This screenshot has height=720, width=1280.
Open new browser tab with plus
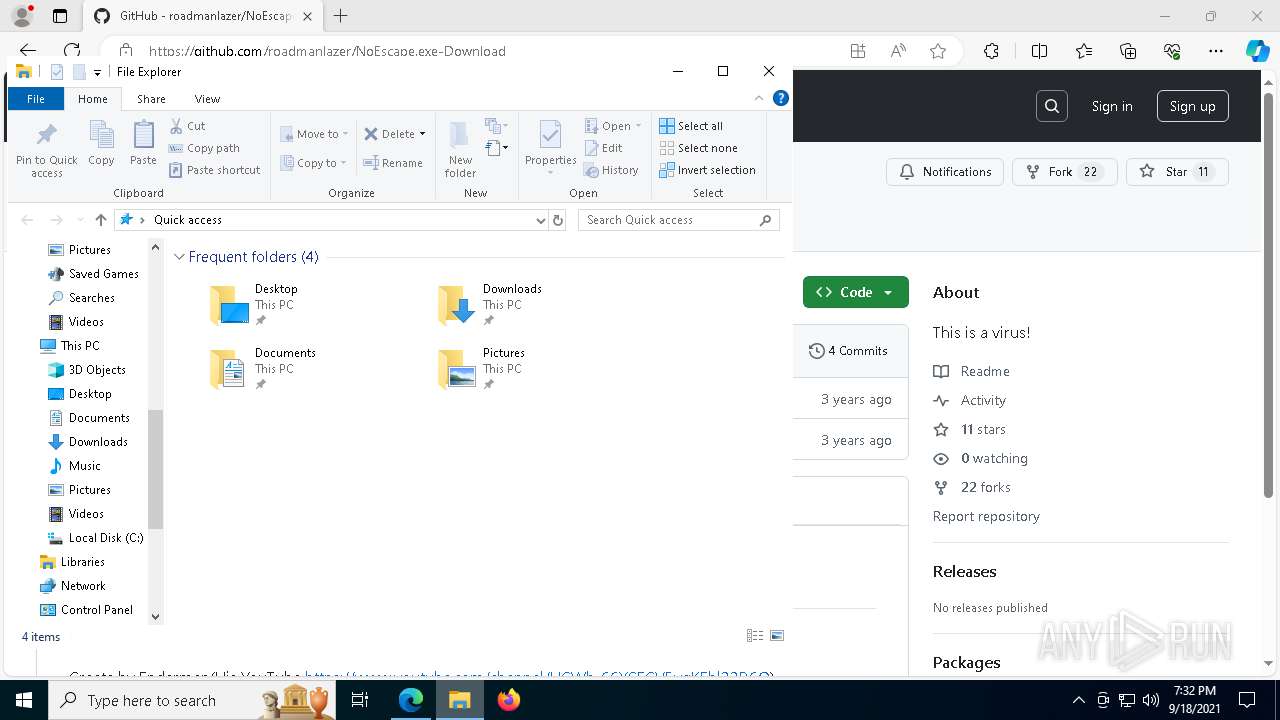pyautogui.click(x=341, y=16)
